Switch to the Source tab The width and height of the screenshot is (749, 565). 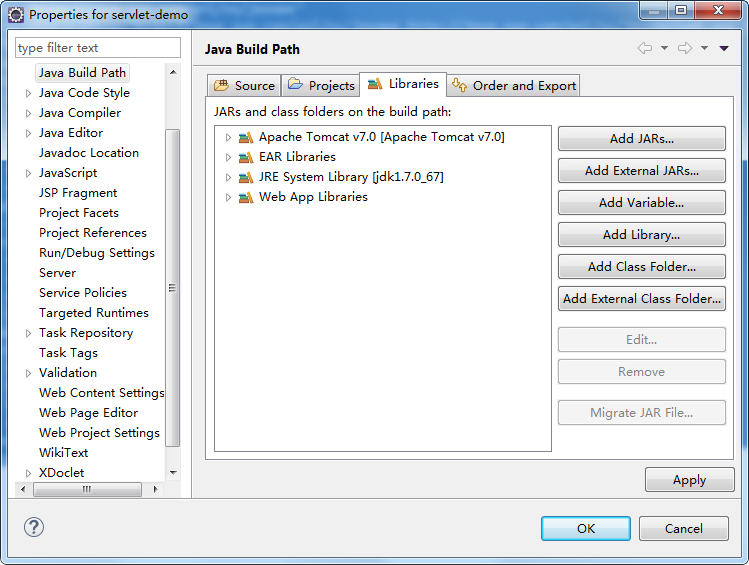[244, 86]
